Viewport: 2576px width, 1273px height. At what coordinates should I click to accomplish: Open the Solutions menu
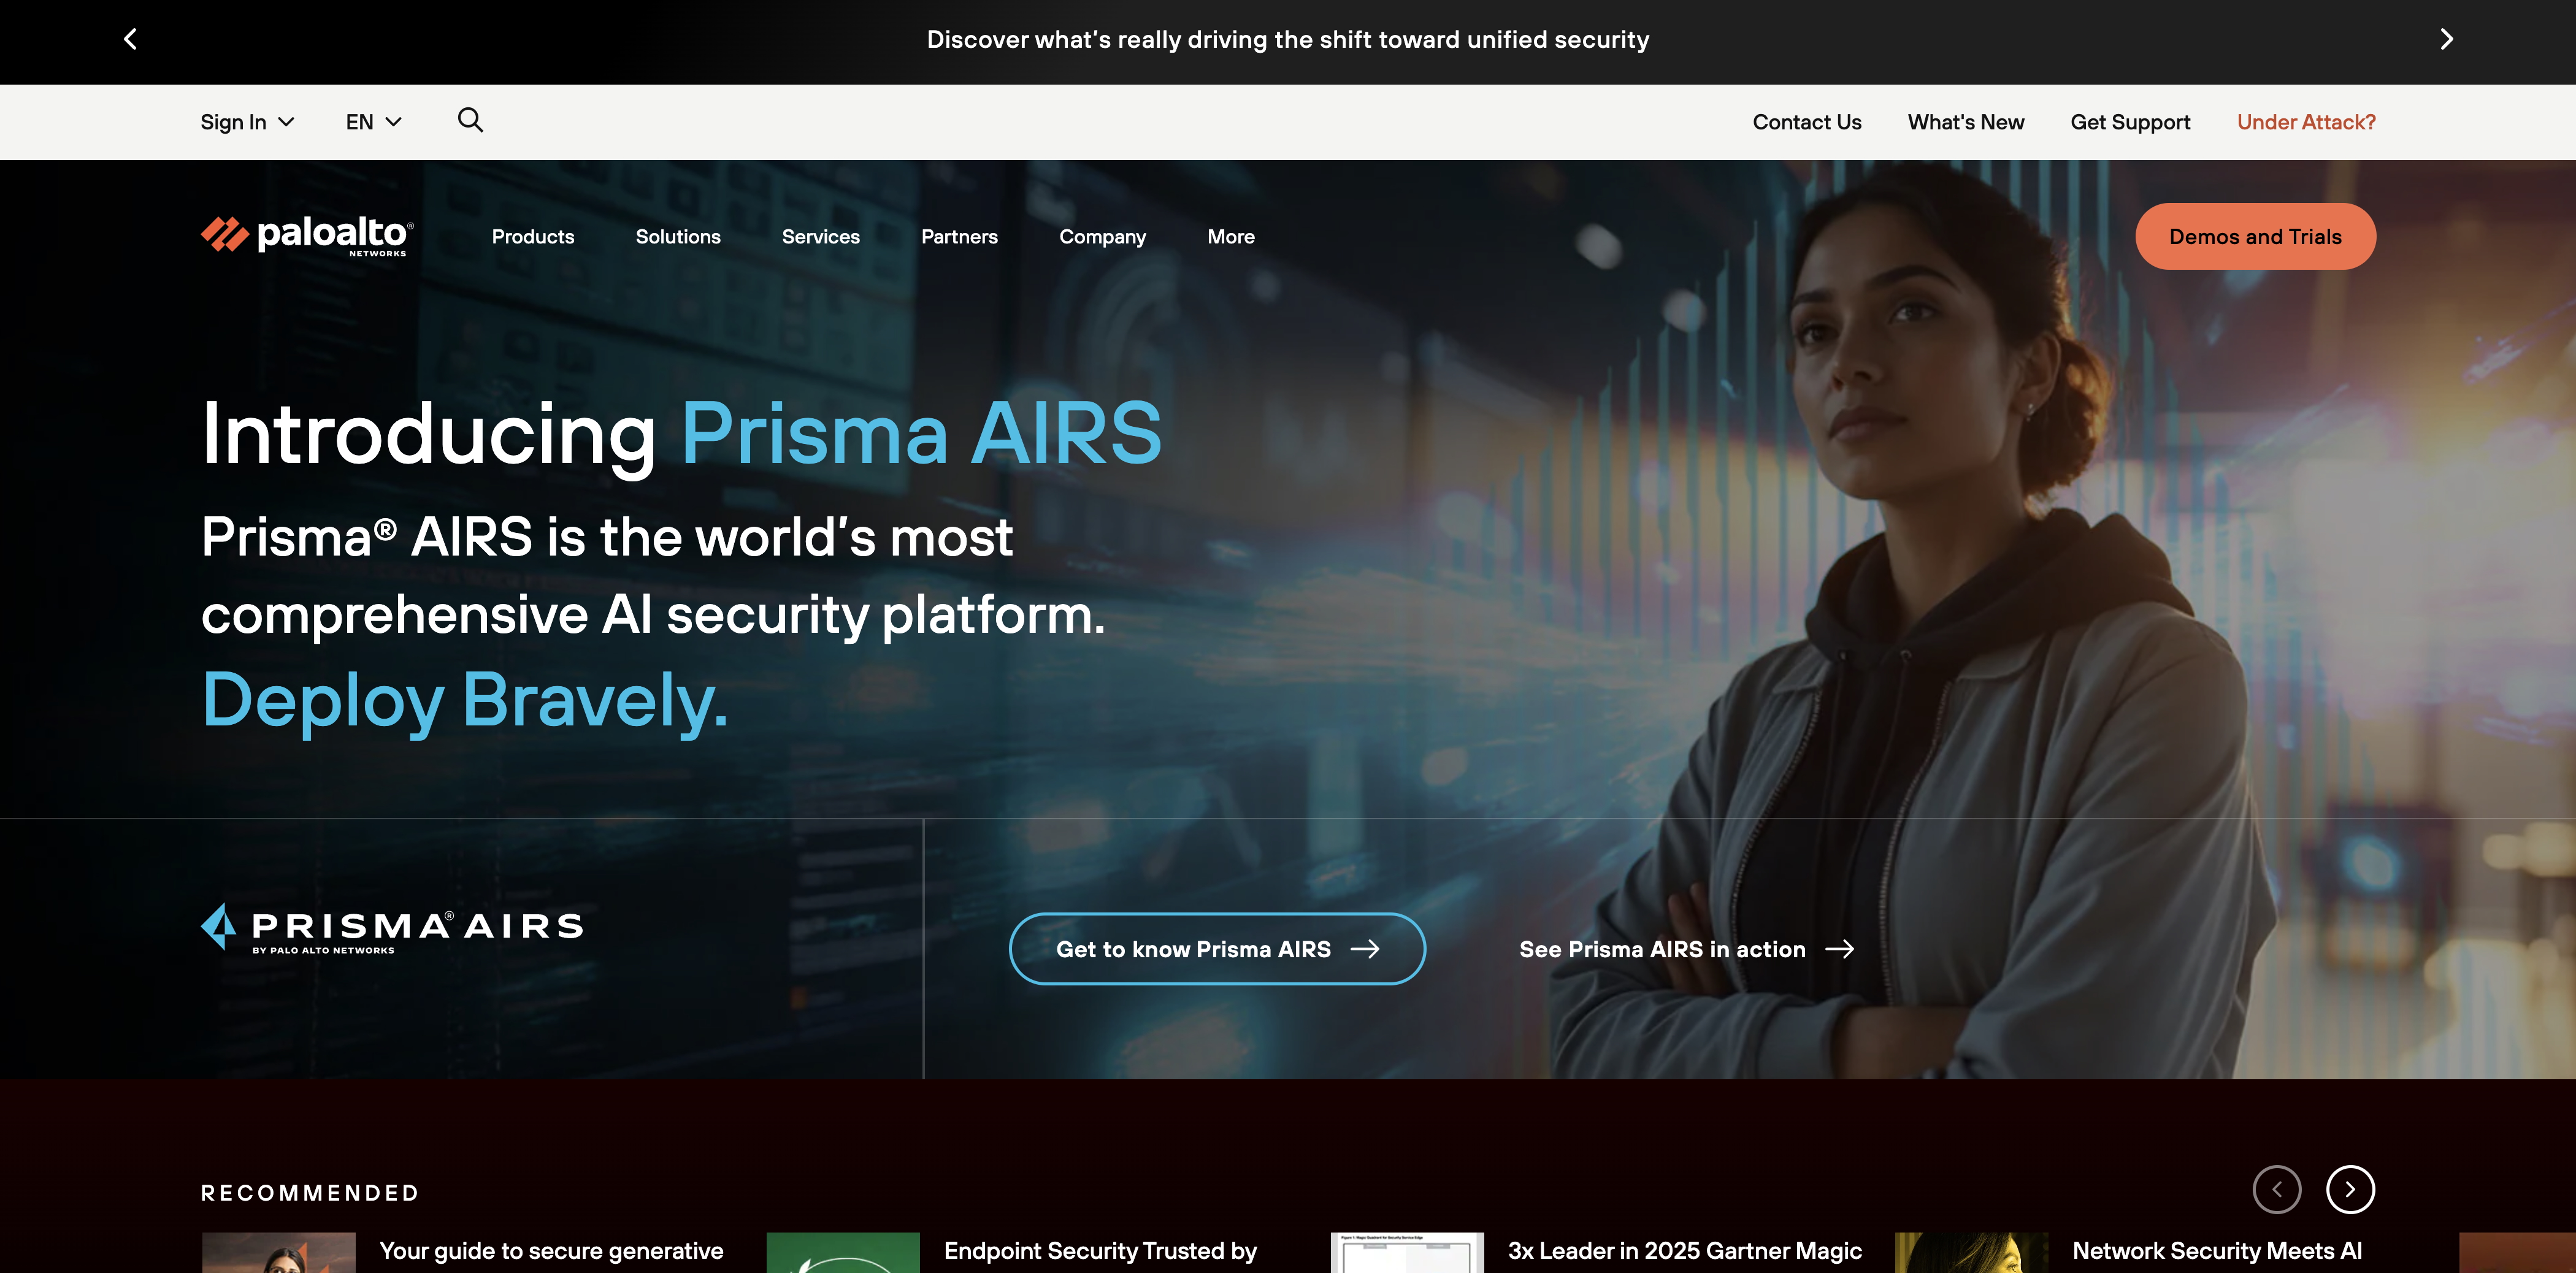click(x=678, y=237)
